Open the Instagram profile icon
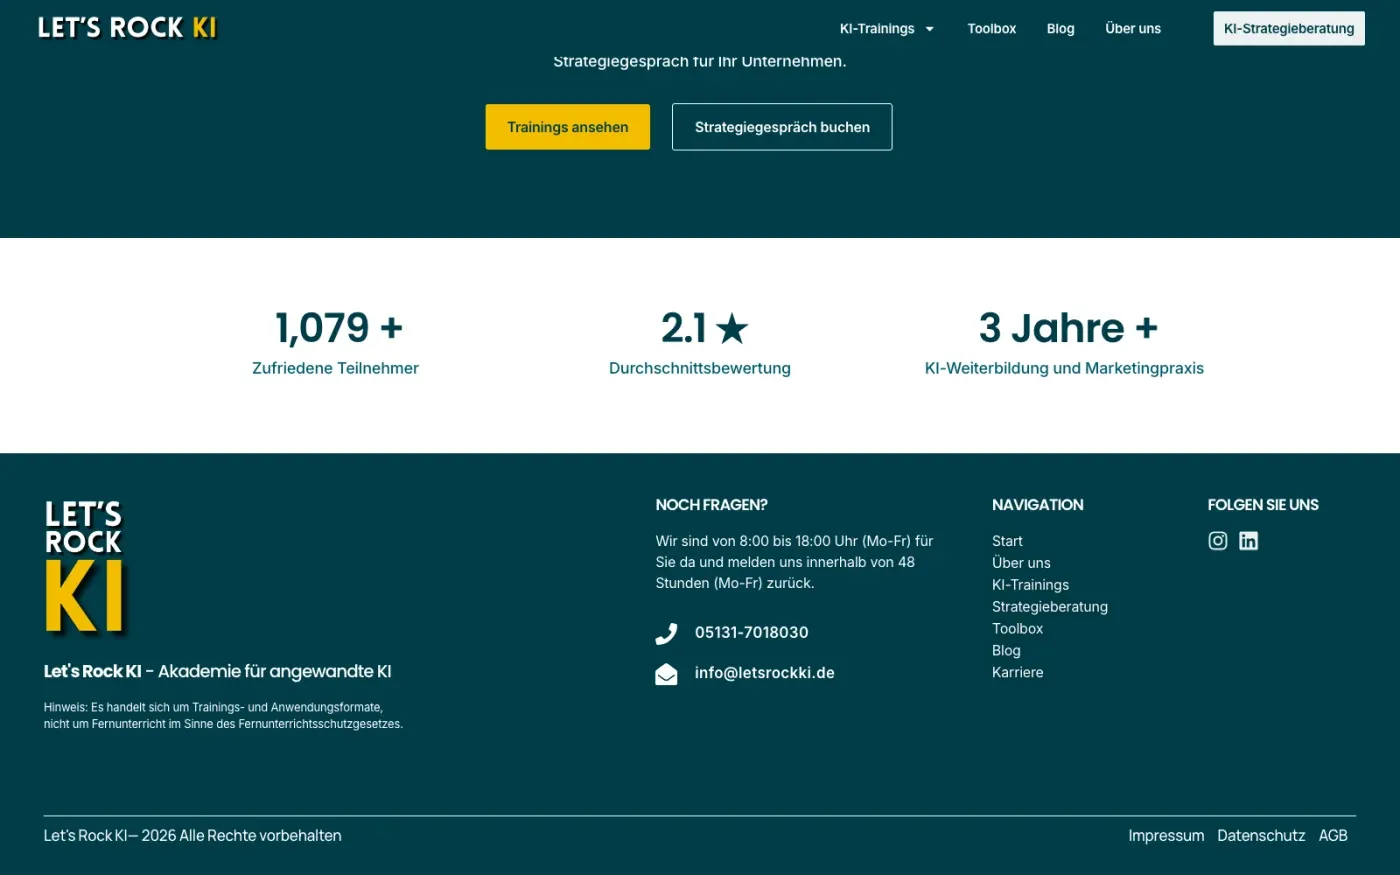Screen dimensions: 1400x875 1217,541
